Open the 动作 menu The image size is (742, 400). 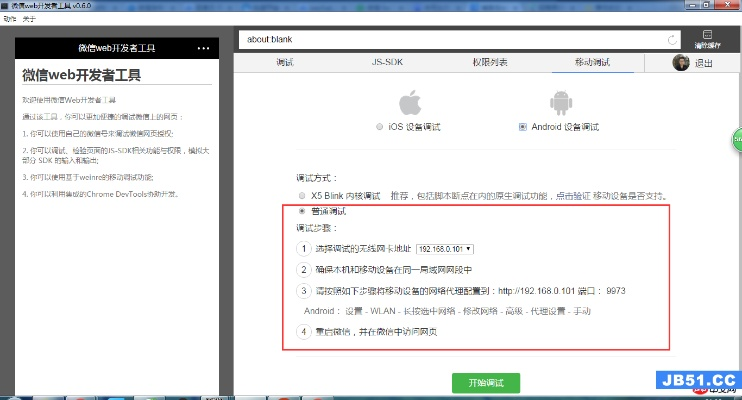pos(10,17)
